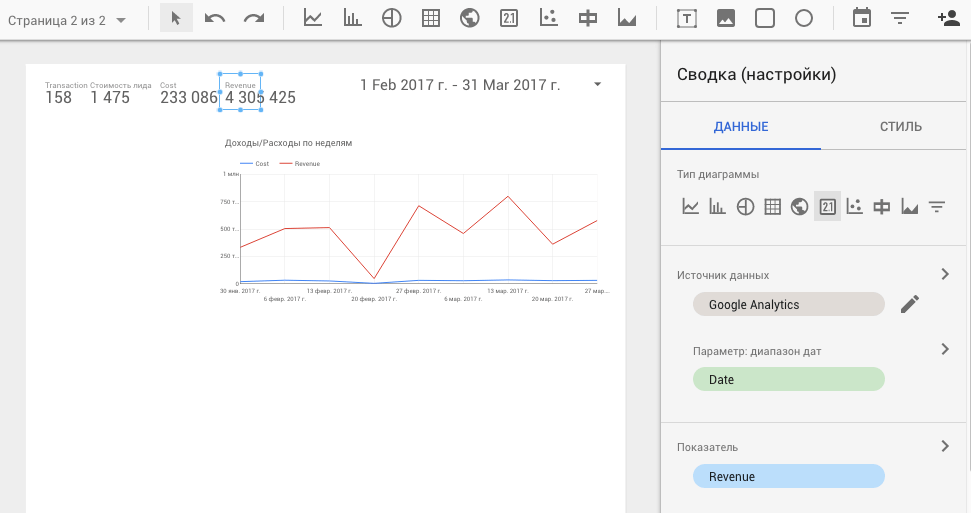Choose area chart type in settings panel
Viewport: 971px width, 513px height.
tap(909, 207)
